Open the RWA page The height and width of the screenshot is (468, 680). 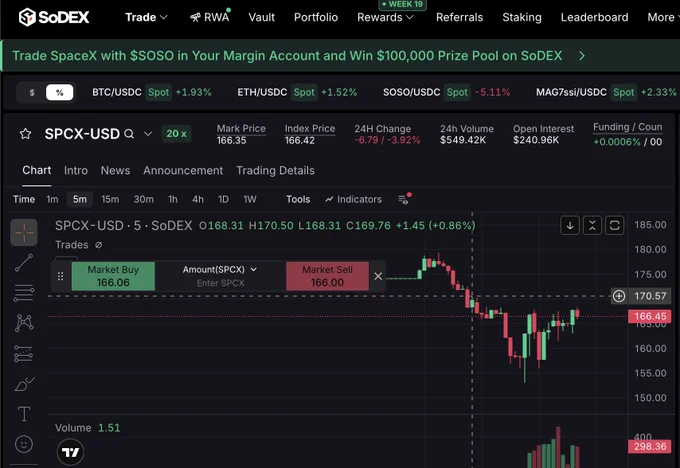click(210, 17)
